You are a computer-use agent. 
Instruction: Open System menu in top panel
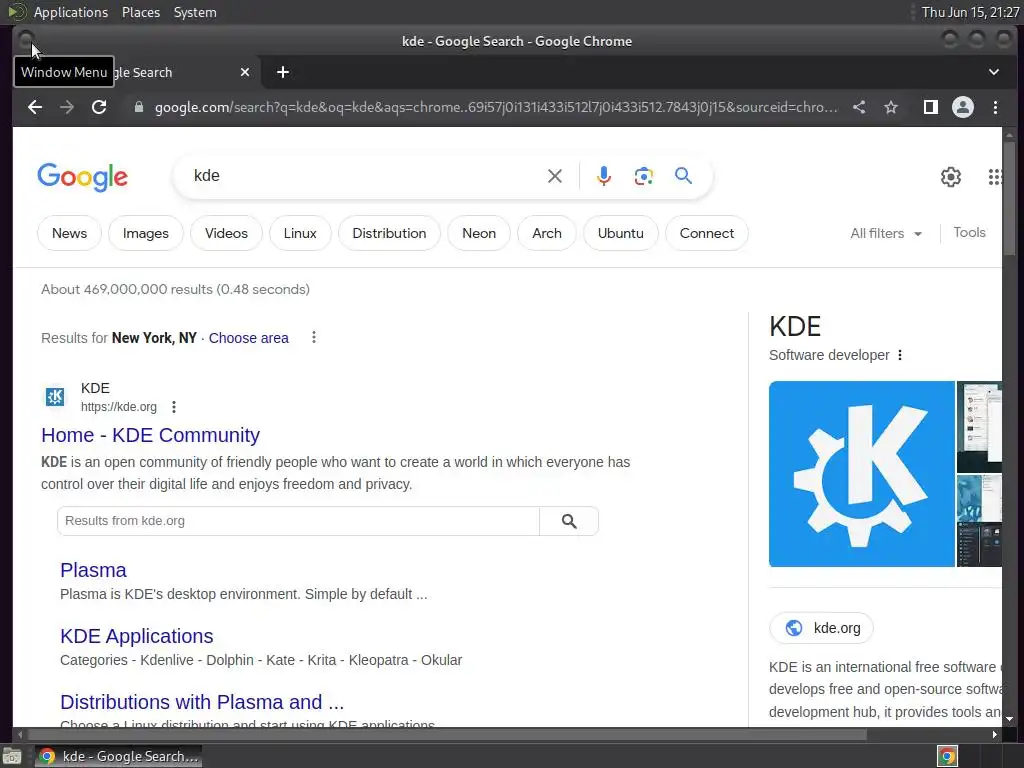195,12
